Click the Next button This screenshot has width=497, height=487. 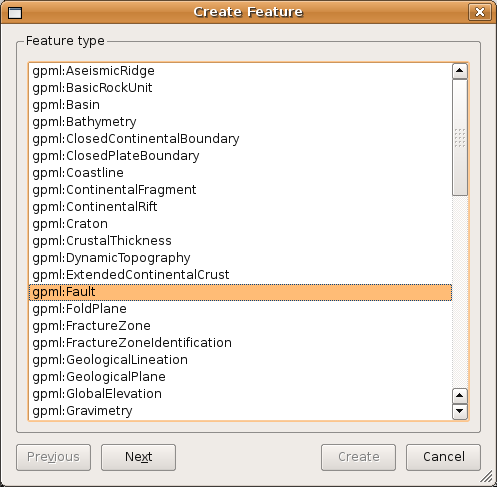[138, 457]
